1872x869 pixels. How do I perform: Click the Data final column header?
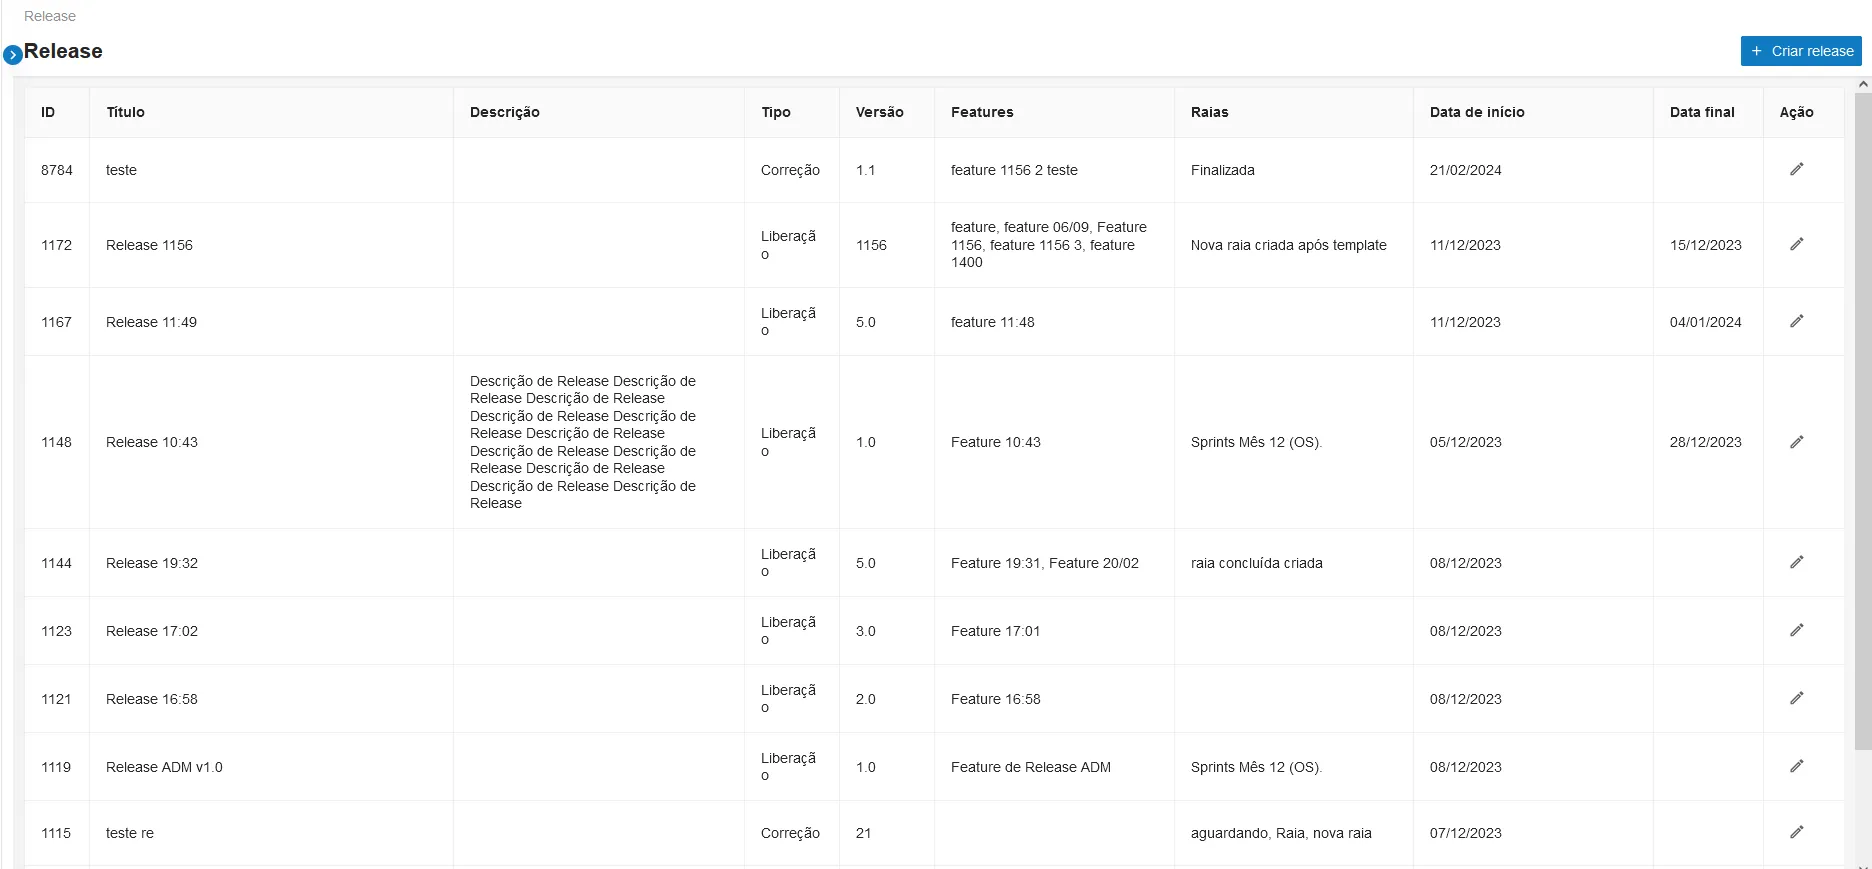(x=1702, y=112)
